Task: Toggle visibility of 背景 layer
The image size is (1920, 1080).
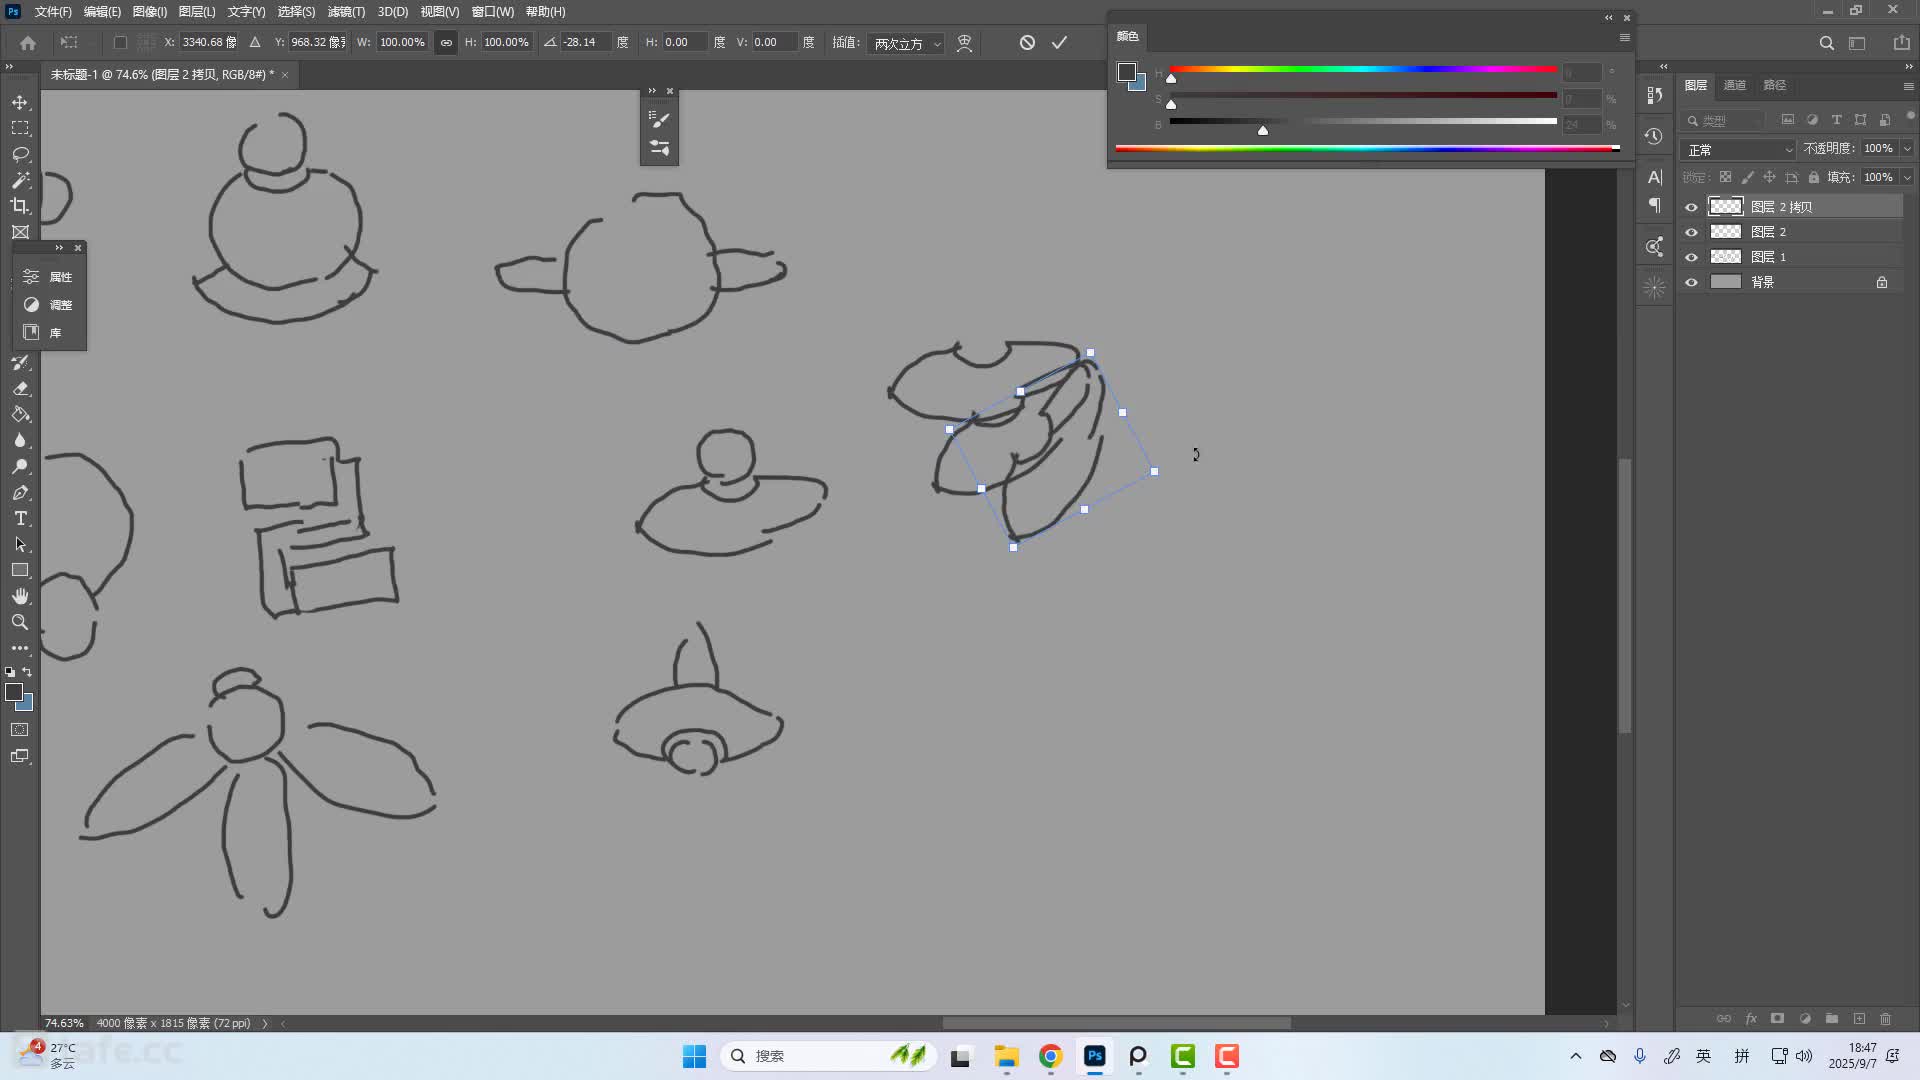Action: (x=1691, y=282)
